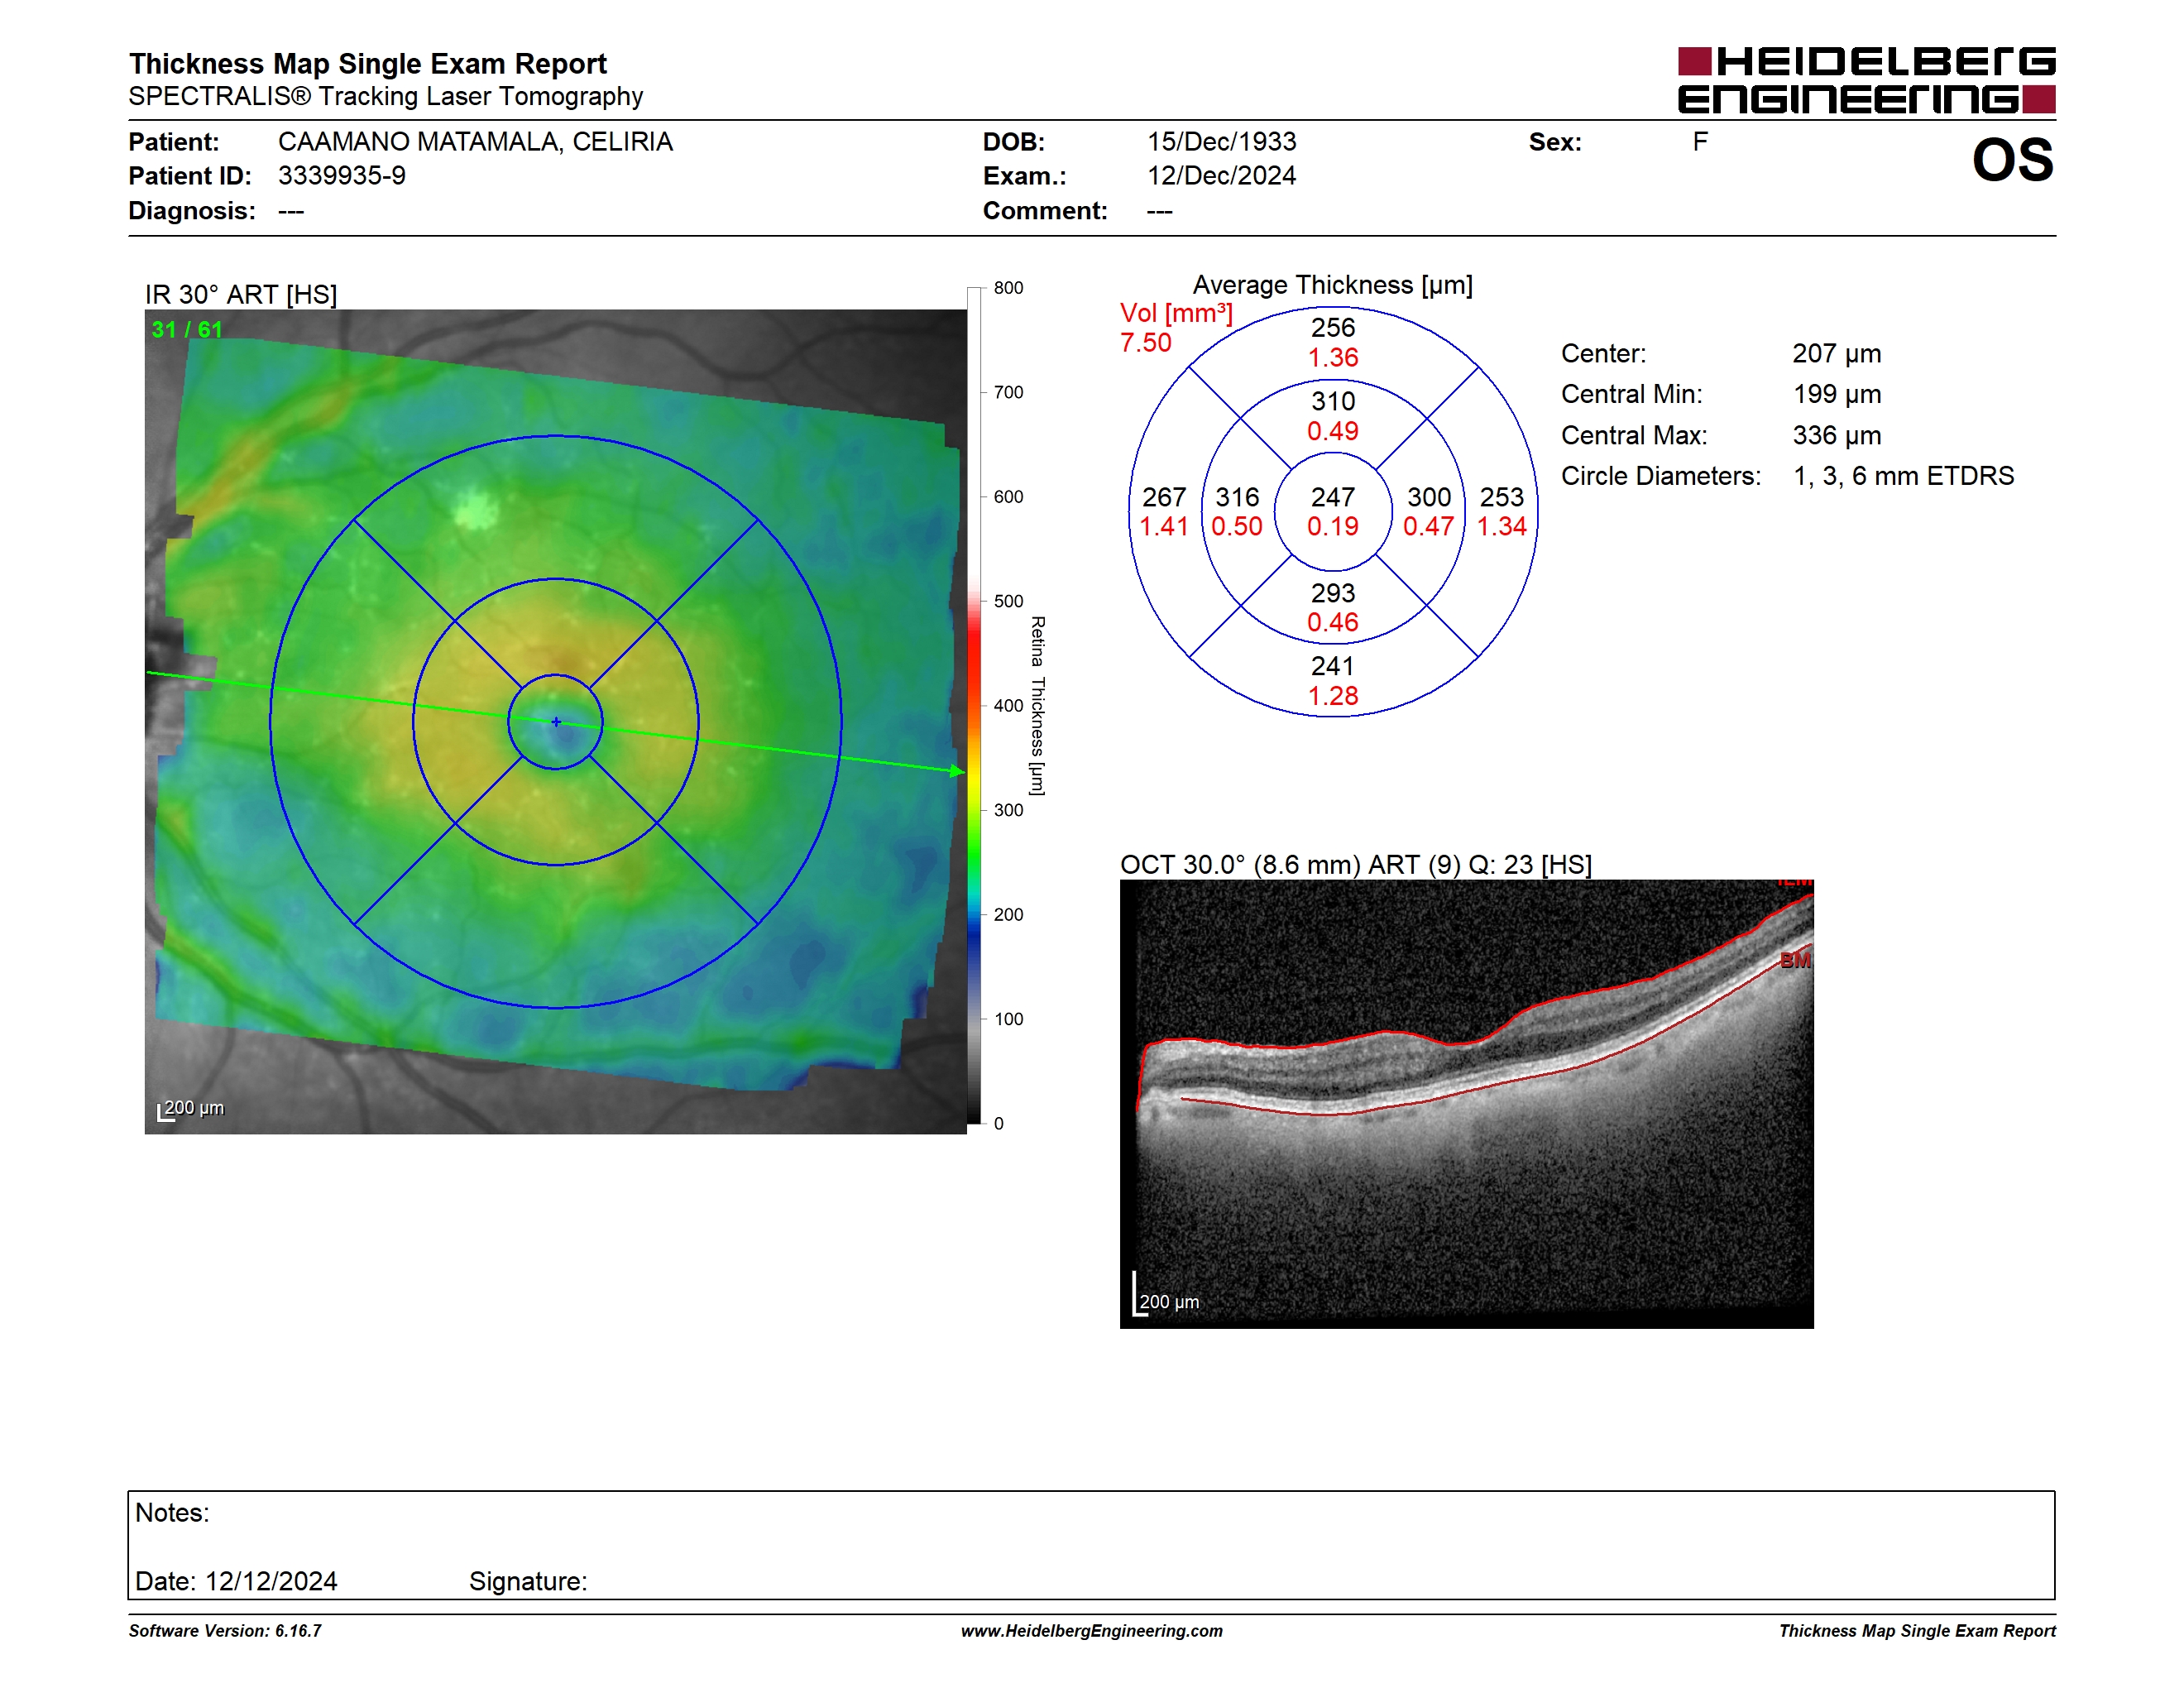Click the green '31 / 61' scan counter
2184x1688 pixels.
187,329
